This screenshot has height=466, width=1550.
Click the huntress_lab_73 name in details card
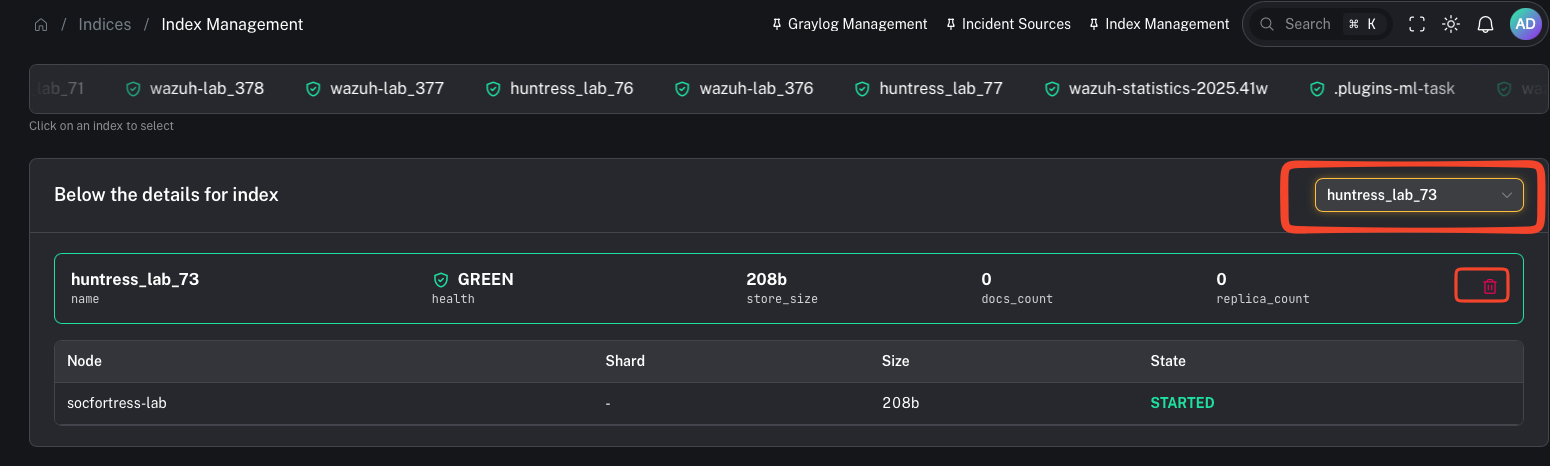(135, 280)
